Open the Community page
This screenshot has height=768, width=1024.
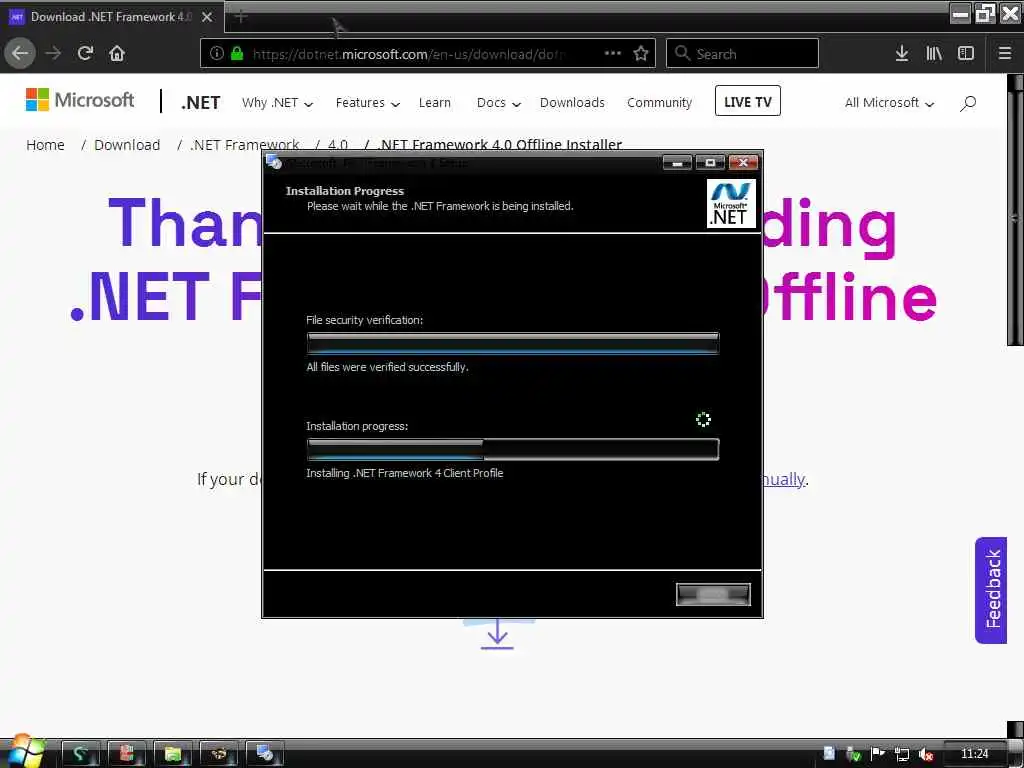click(x=659, y=103)
